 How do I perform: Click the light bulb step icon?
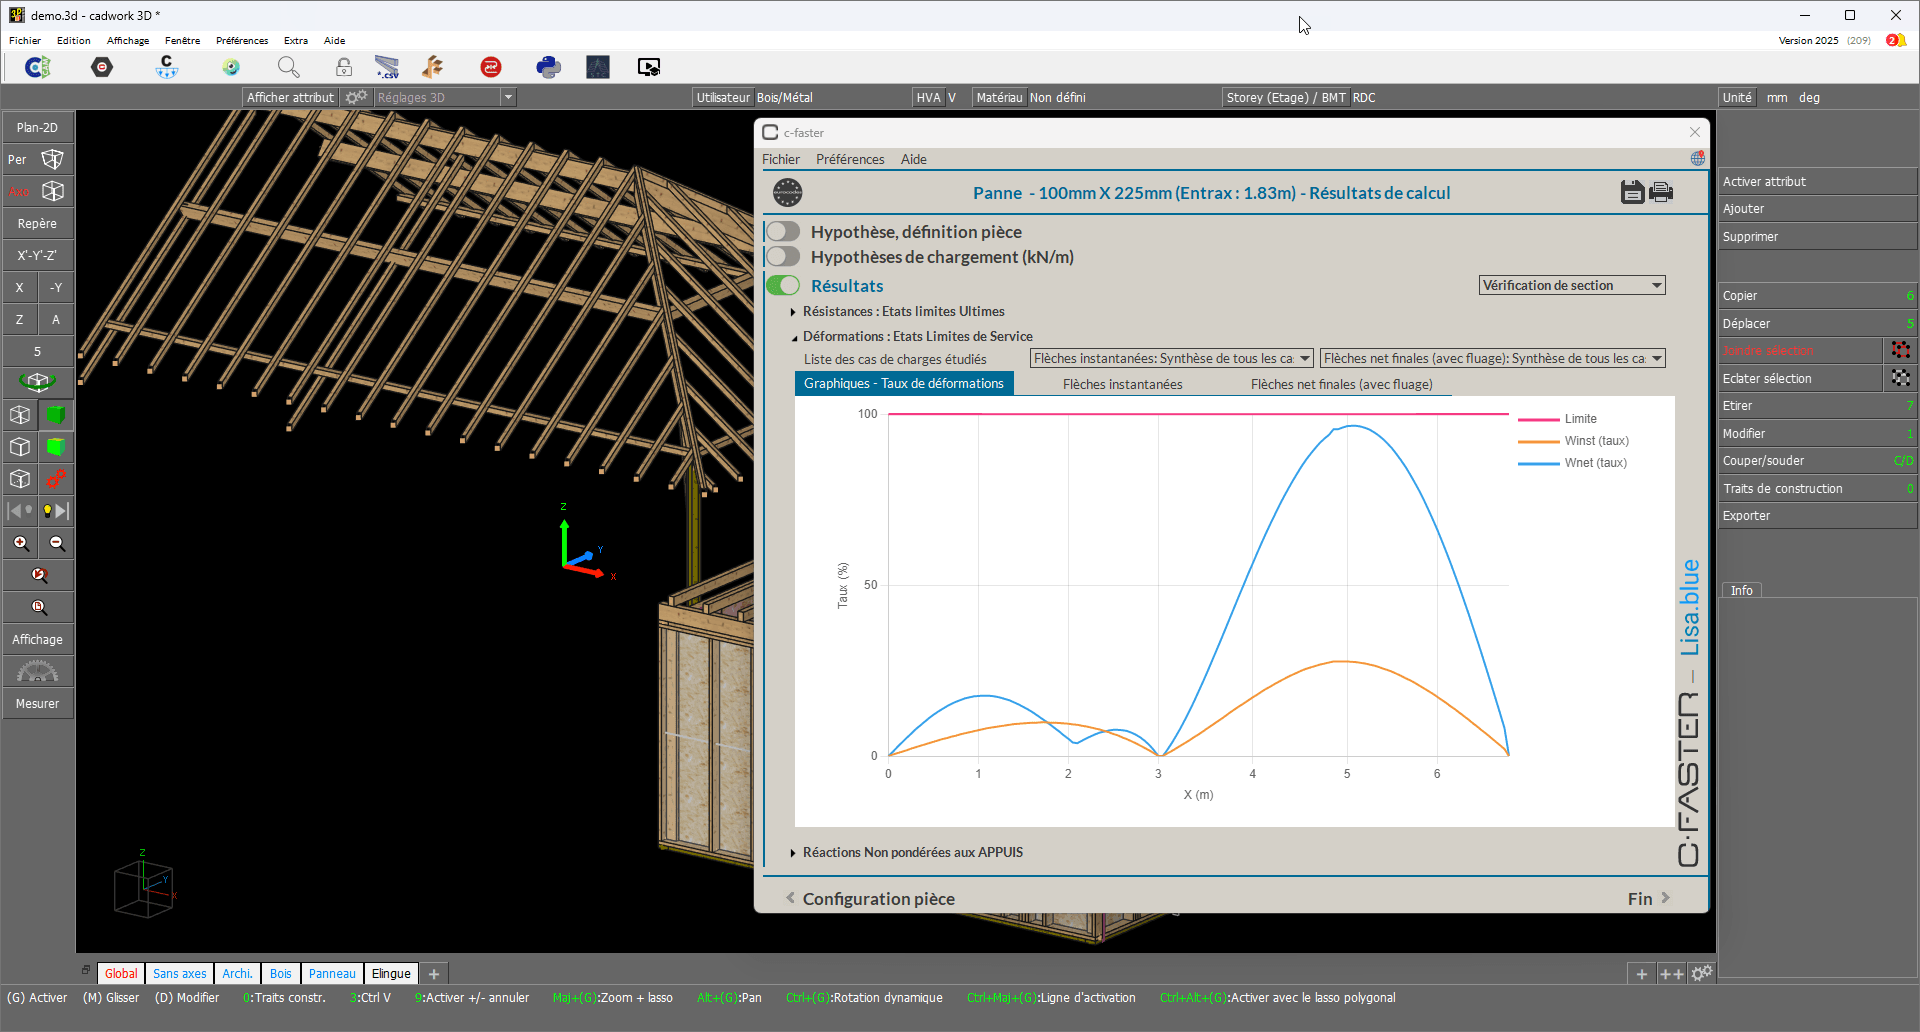[56, 511]
